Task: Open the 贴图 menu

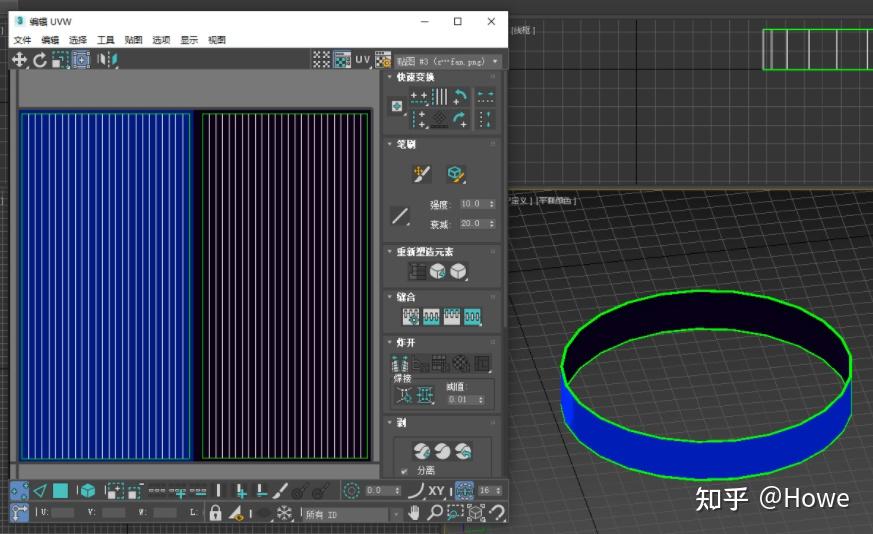Action: coord(134,40)
